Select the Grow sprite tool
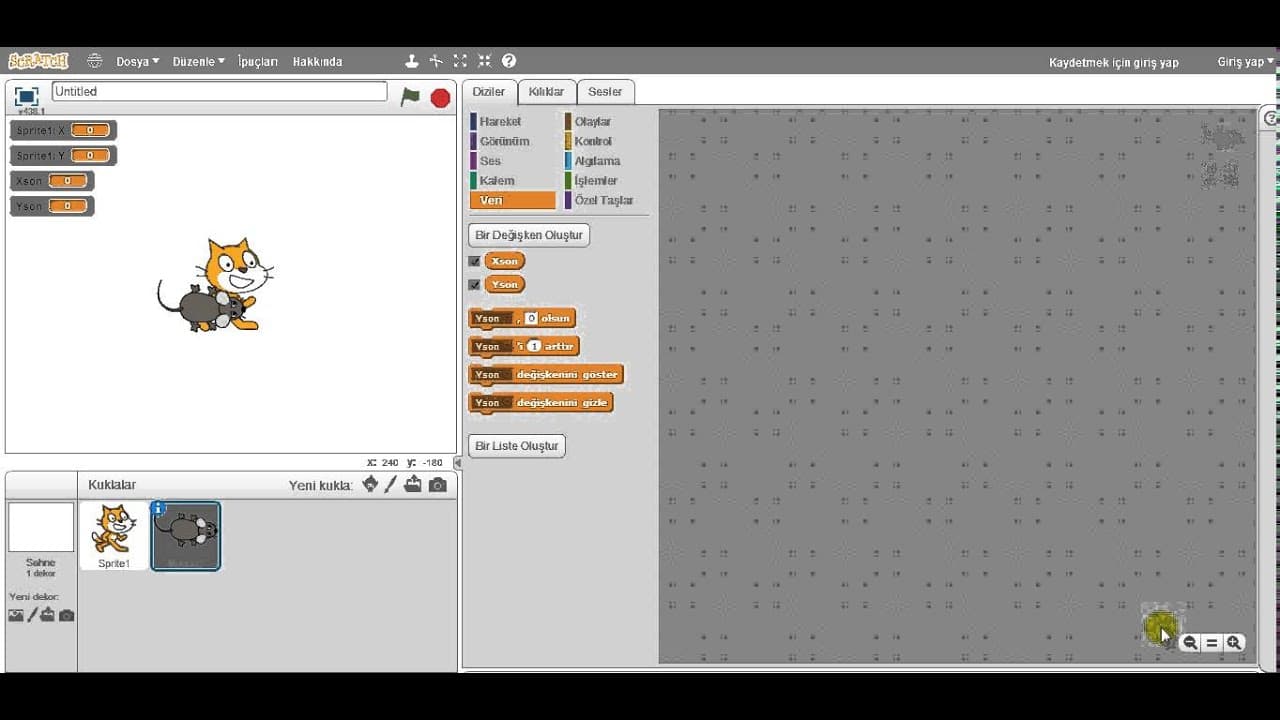Viewport: 1280px width, 720px height. click(460, 61)
